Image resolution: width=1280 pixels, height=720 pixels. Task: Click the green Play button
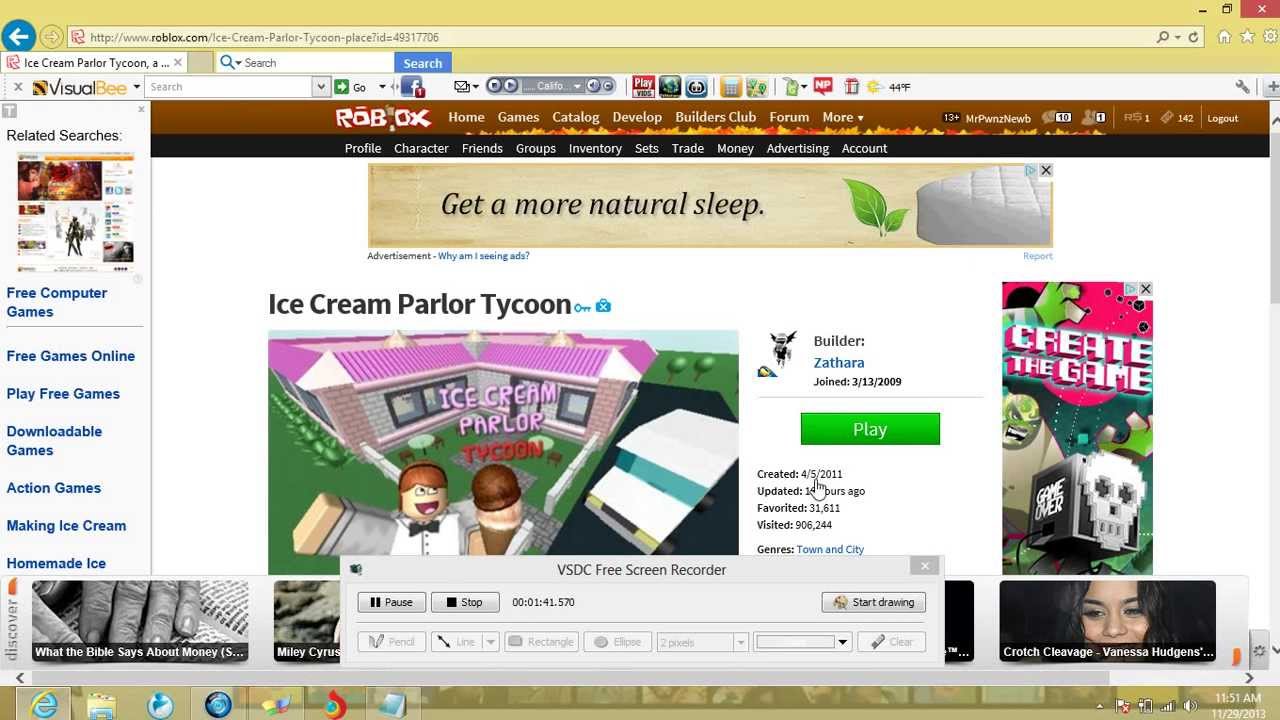coord(870,429)
